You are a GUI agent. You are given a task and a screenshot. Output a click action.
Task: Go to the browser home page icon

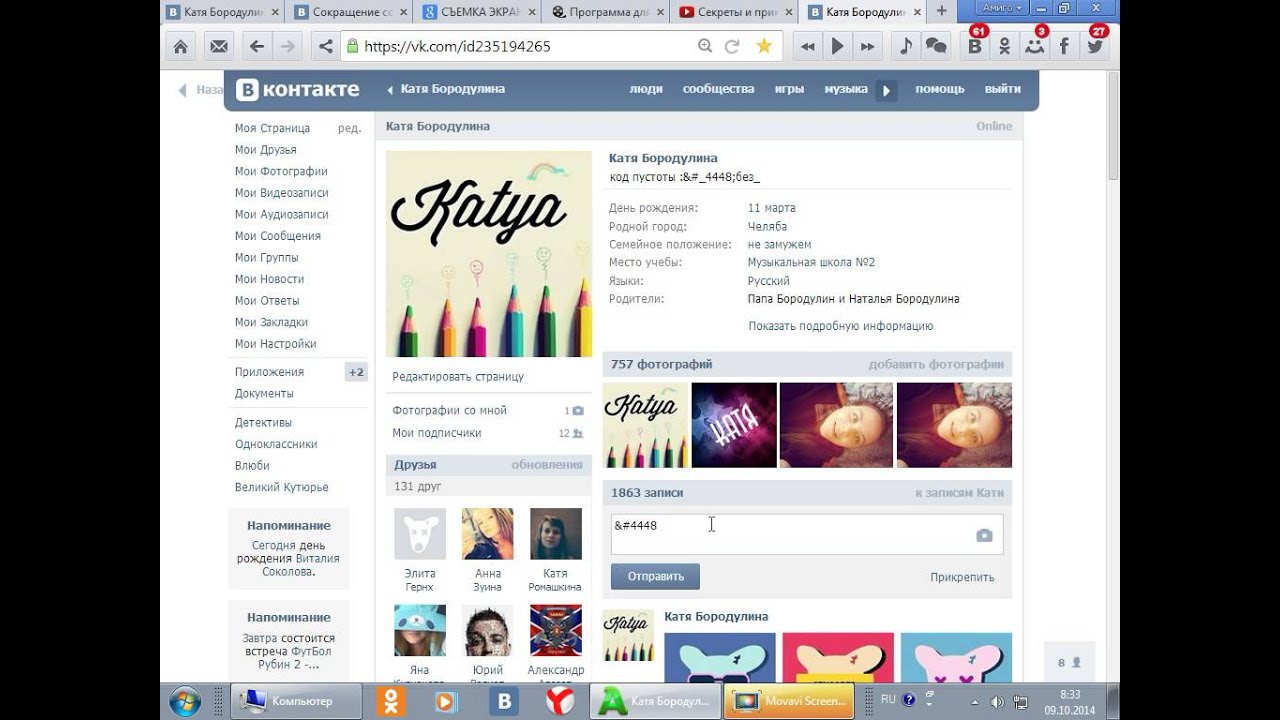click(x=180, y=46)
